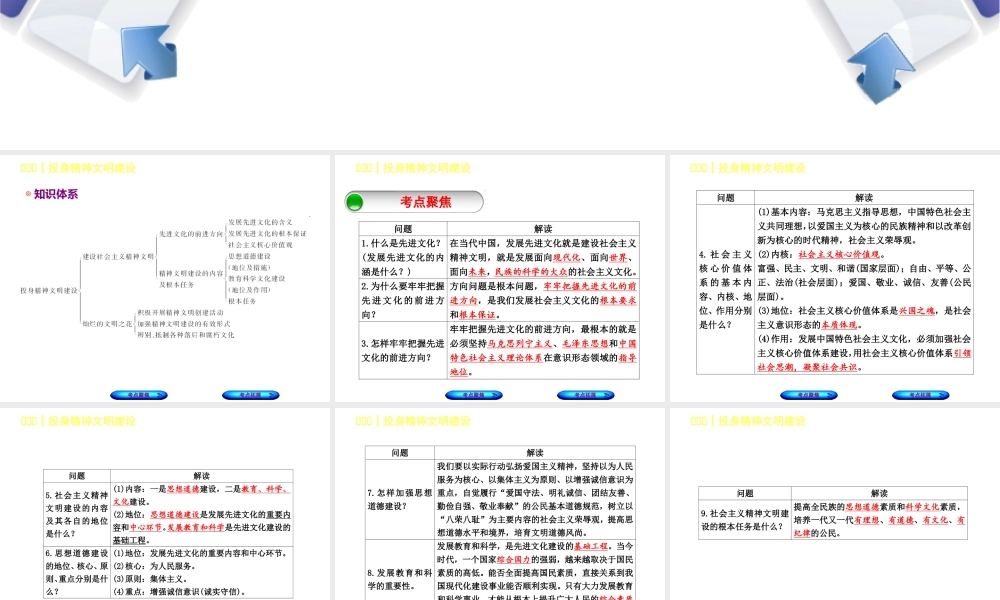Open the slide thumbnail containing 知识体系 diagram
Image resolution: width=1000 pixels, height=600 pixels.
(165, 278)
